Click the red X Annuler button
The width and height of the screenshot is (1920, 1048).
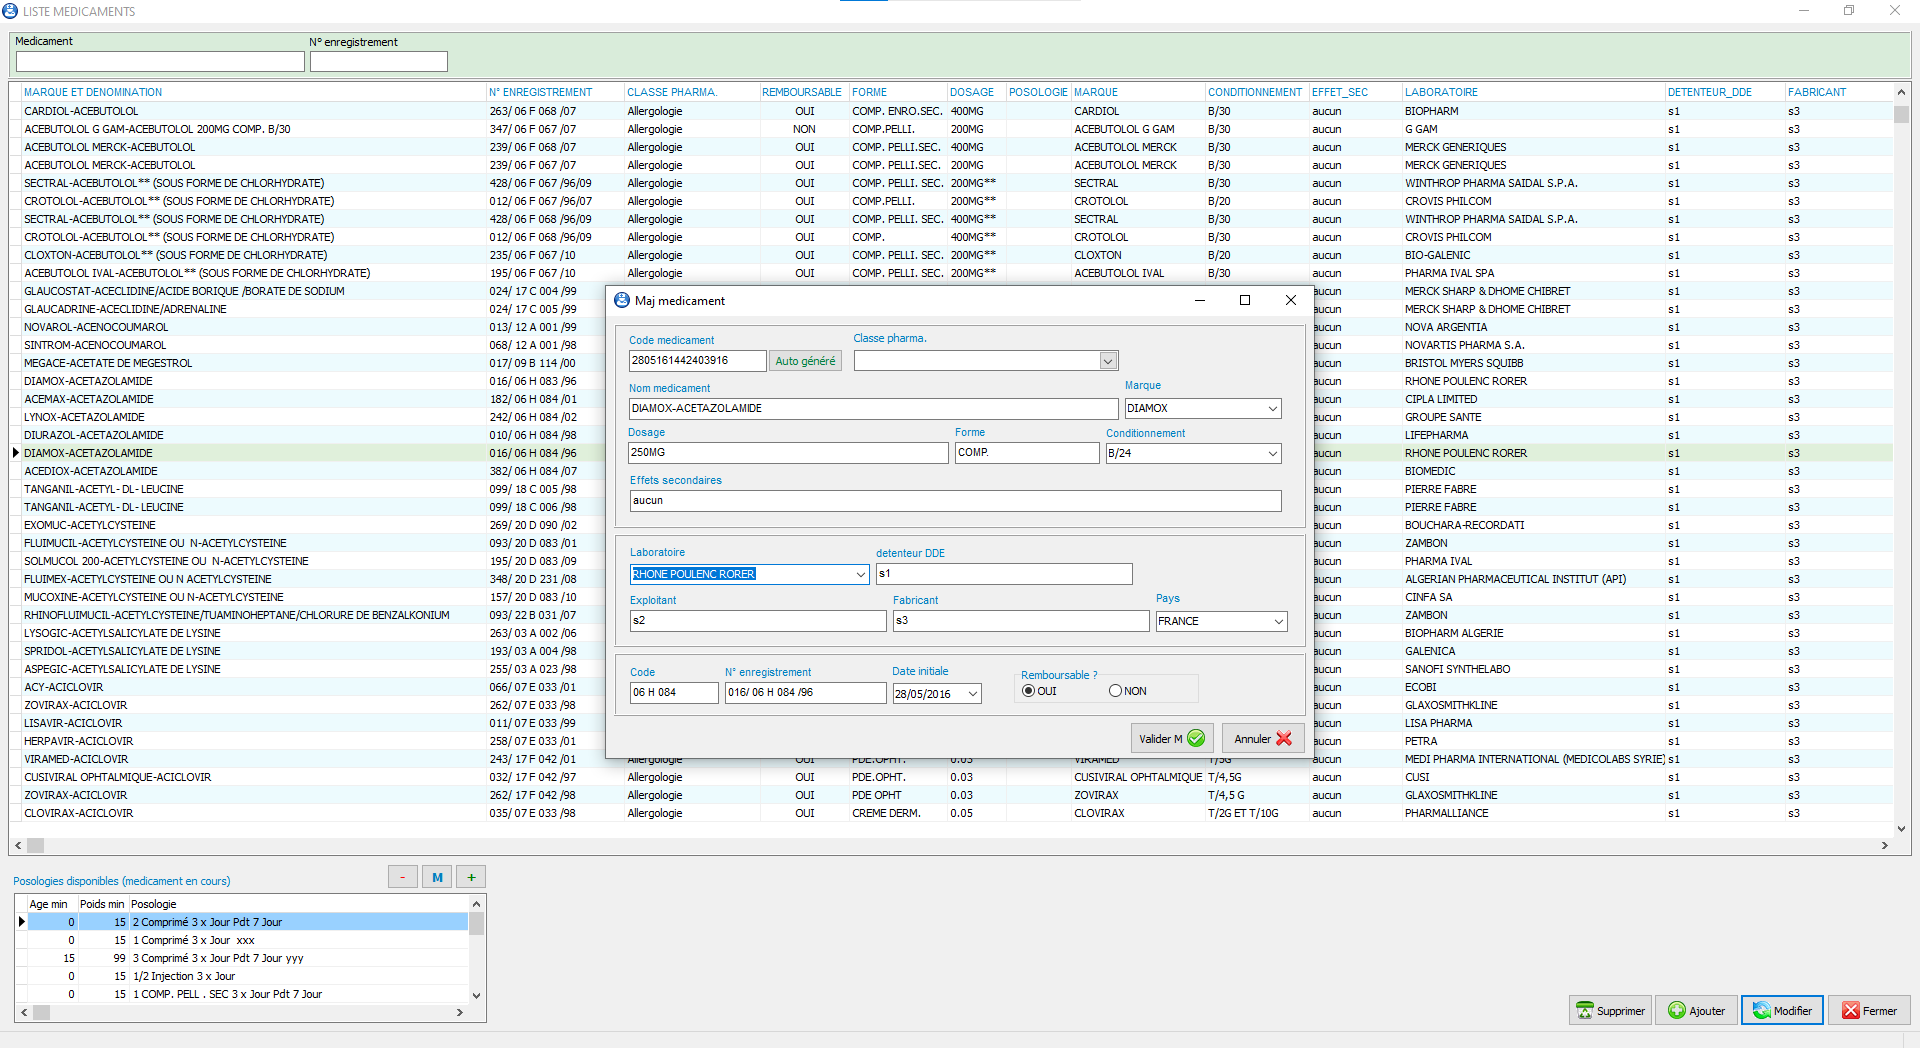click(x=1262, y=739)
